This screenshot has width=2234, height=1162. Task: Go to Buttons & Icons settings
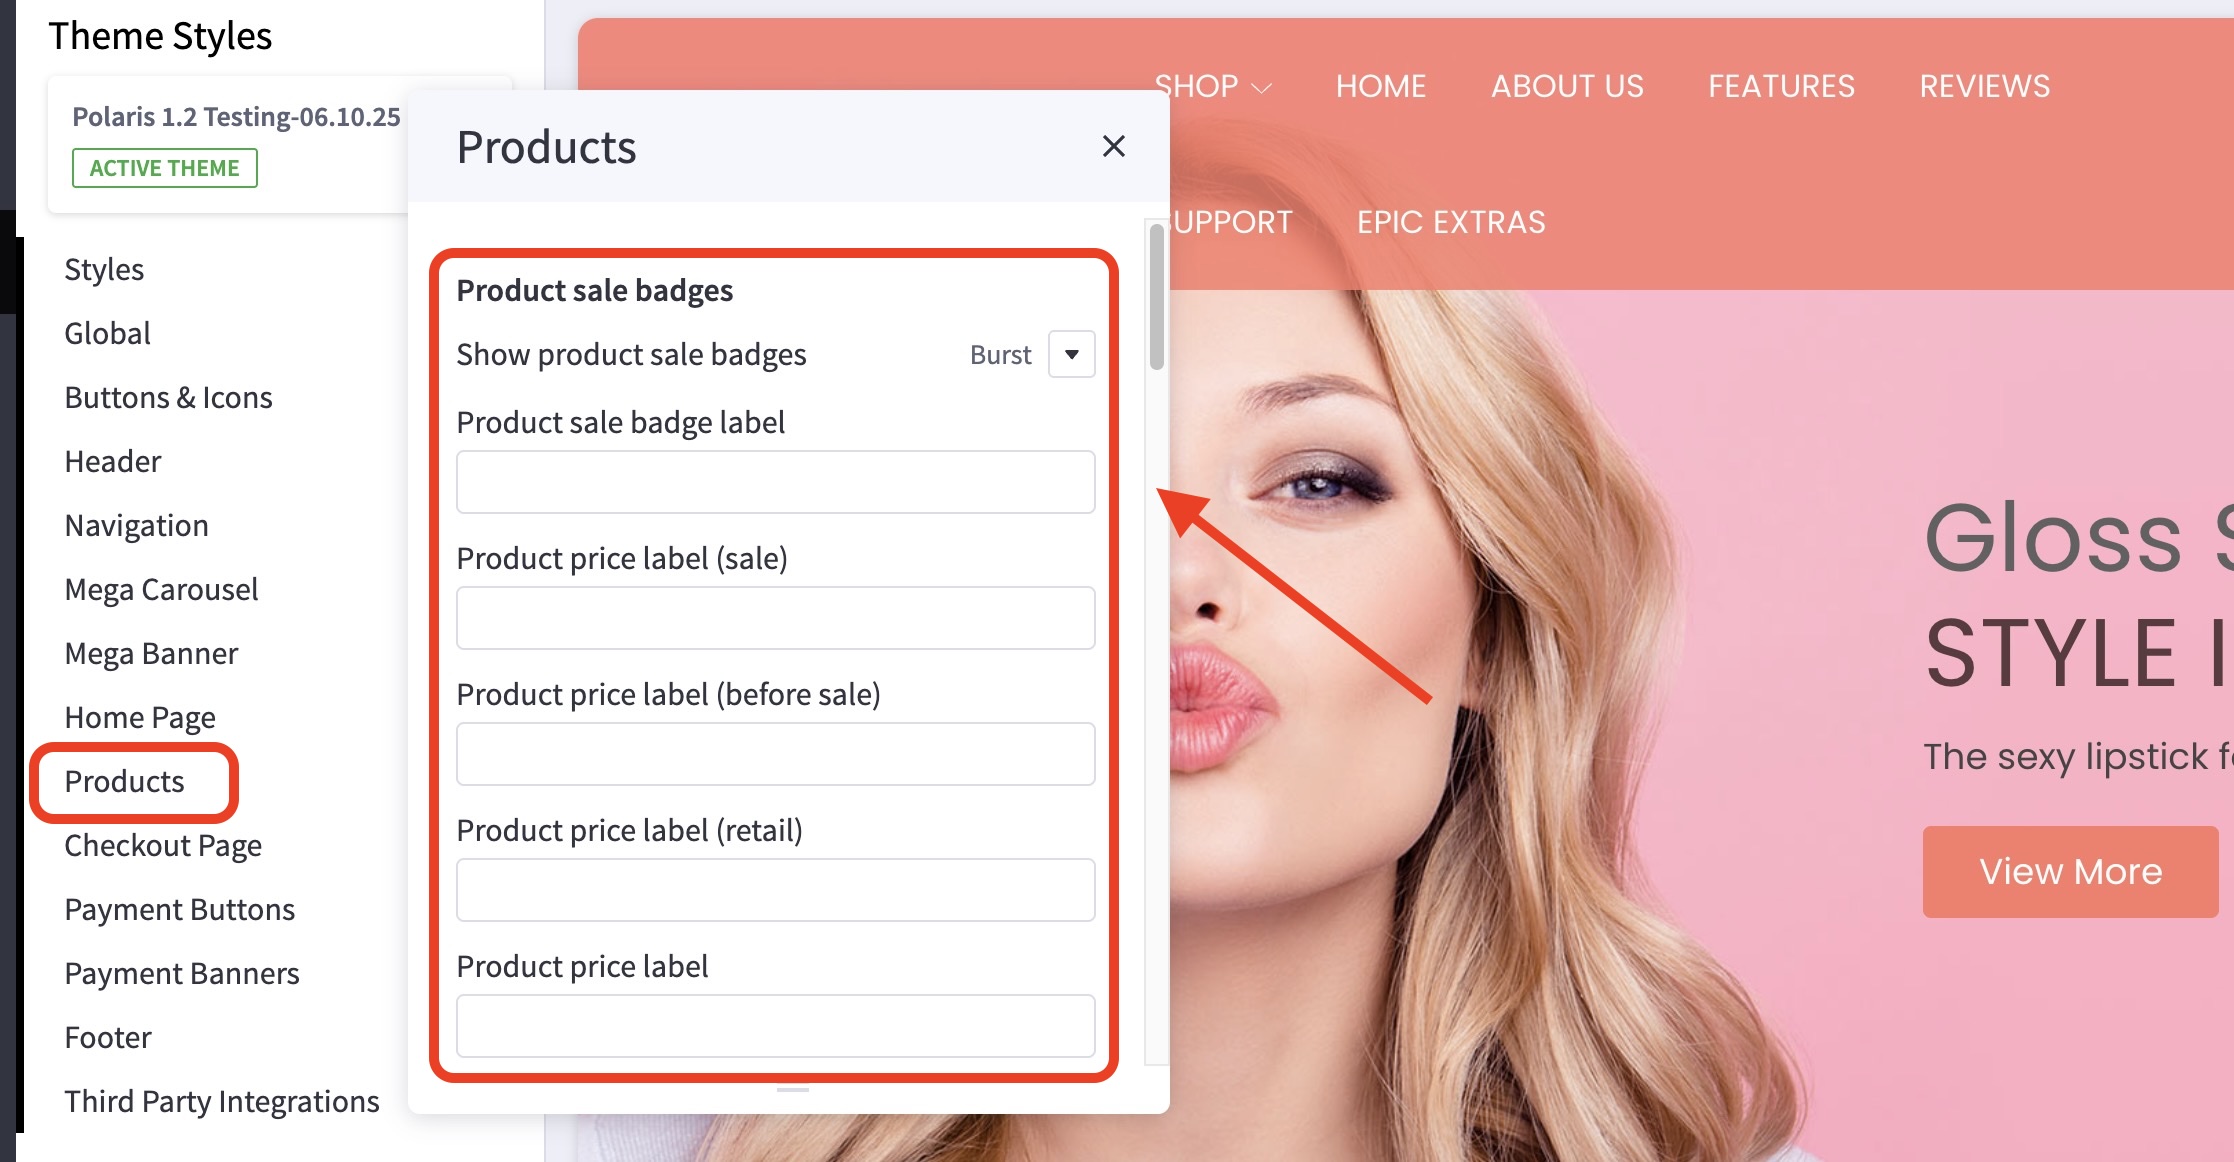(168, 398)
